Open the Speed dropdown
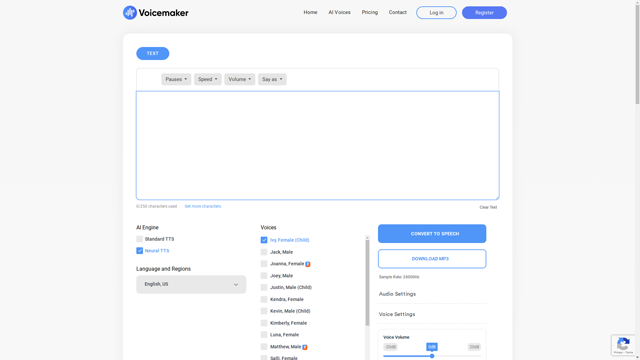The height and width of the screenshot is (360, 640). (x=208, y=79)
